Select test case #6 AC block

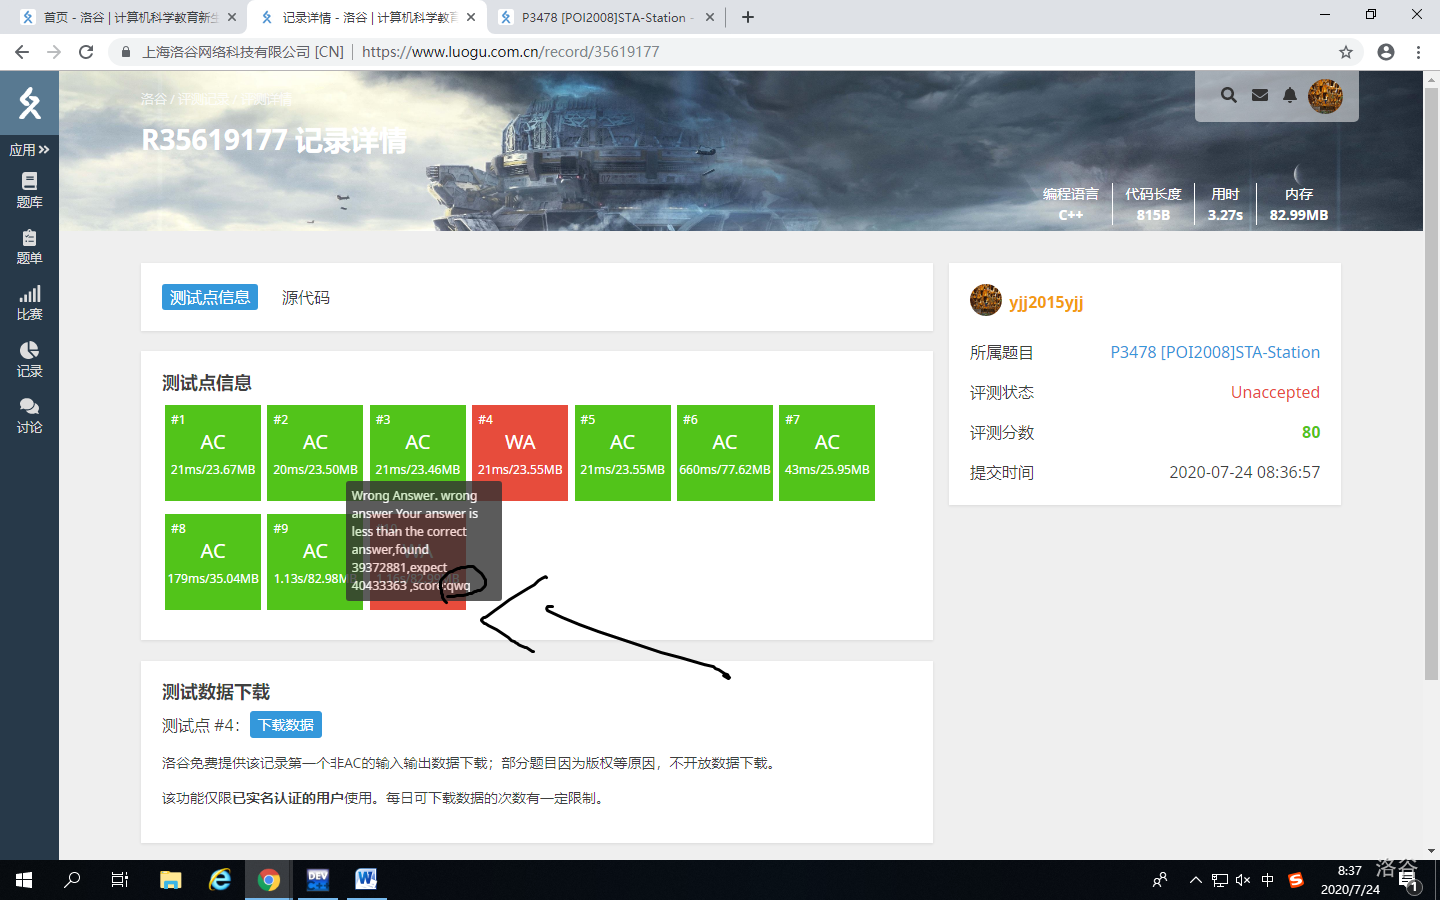[725, 453]
